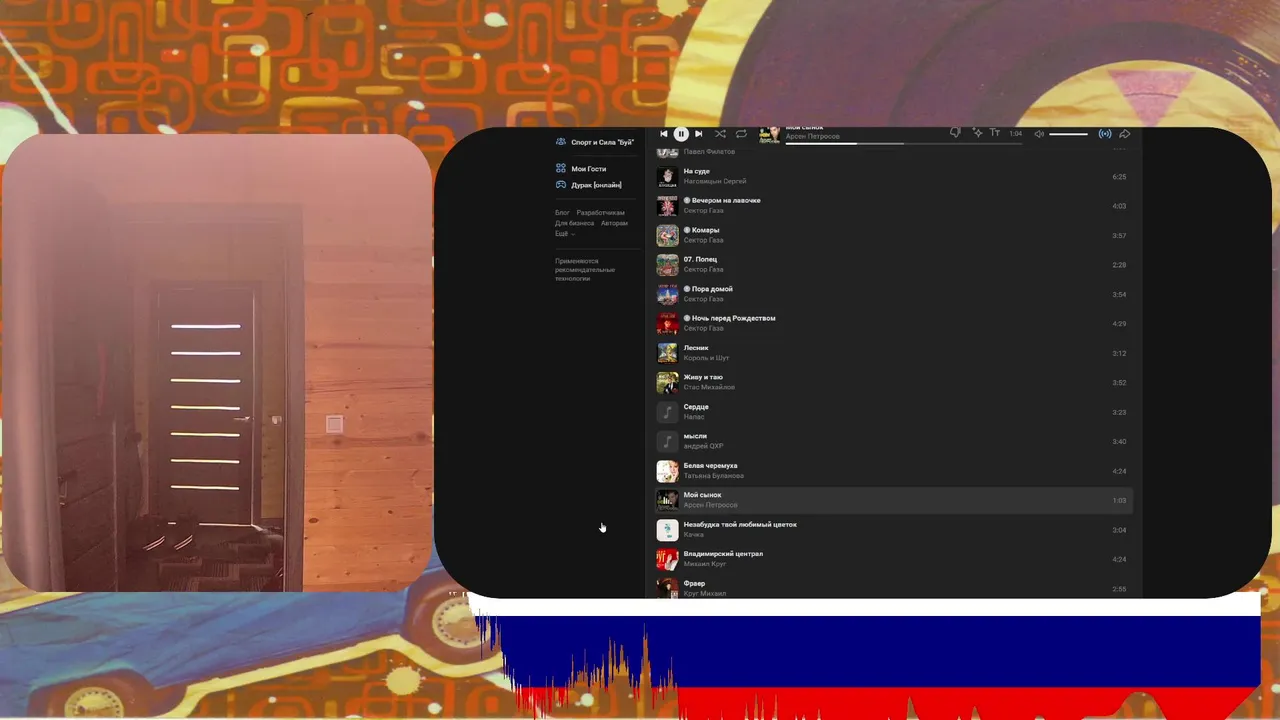The height and width of the screenshot is (720, 1280).
Task: Expand the Ещё dropdown
Action: (564, 234)
